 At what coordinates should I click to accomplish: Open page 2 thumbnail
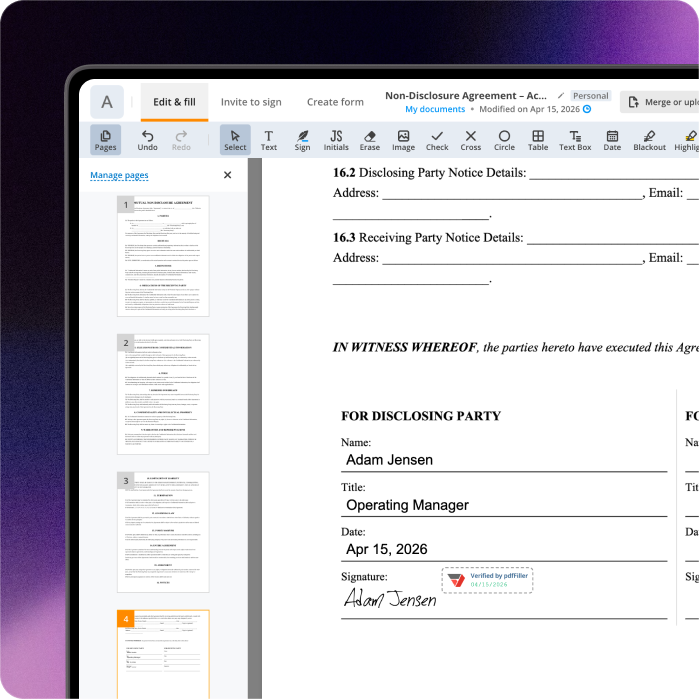[163, 394]
